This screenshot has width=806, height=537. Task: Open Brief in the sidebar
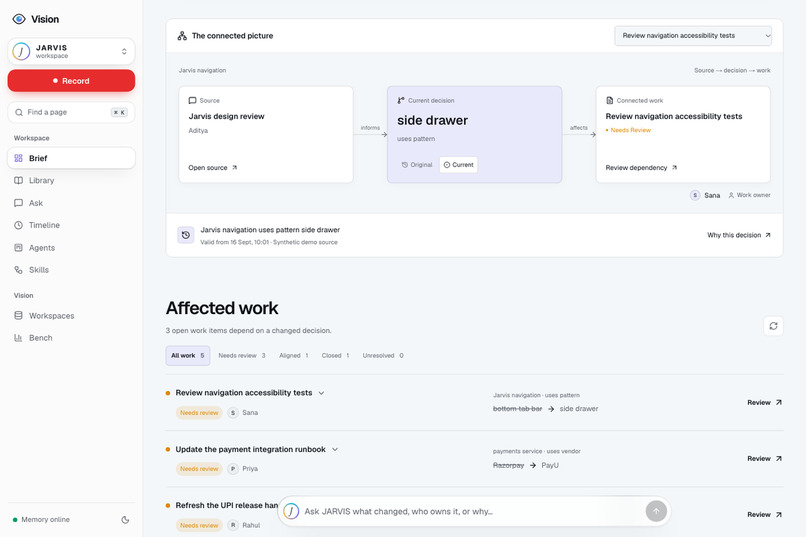point(71,158)
